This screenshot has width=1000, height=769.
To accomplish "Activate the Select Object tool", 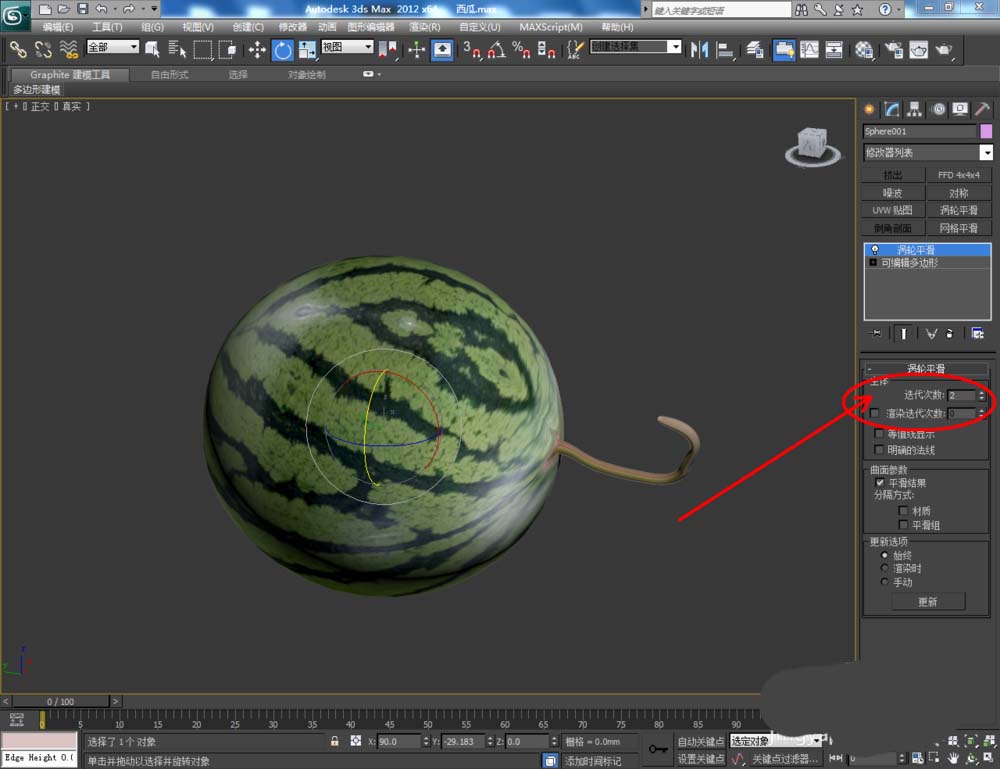I will pos(152,49).
